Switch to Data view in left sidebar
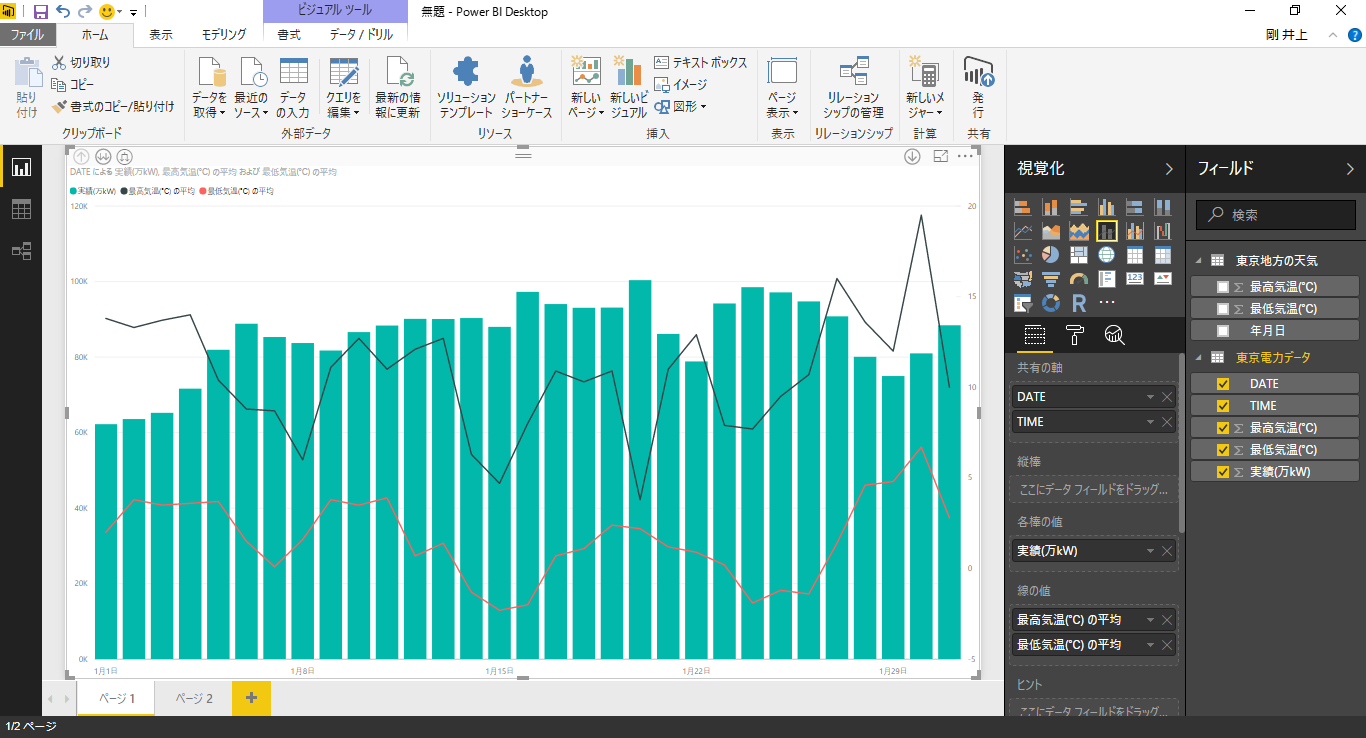Viewport: 1366px width, 738px height. [x=21, y=209]
